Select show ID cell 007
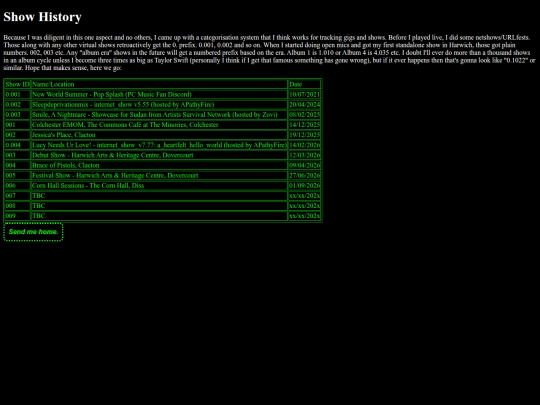This screenshot has width=540, height=405. click(x=17, y=196)
